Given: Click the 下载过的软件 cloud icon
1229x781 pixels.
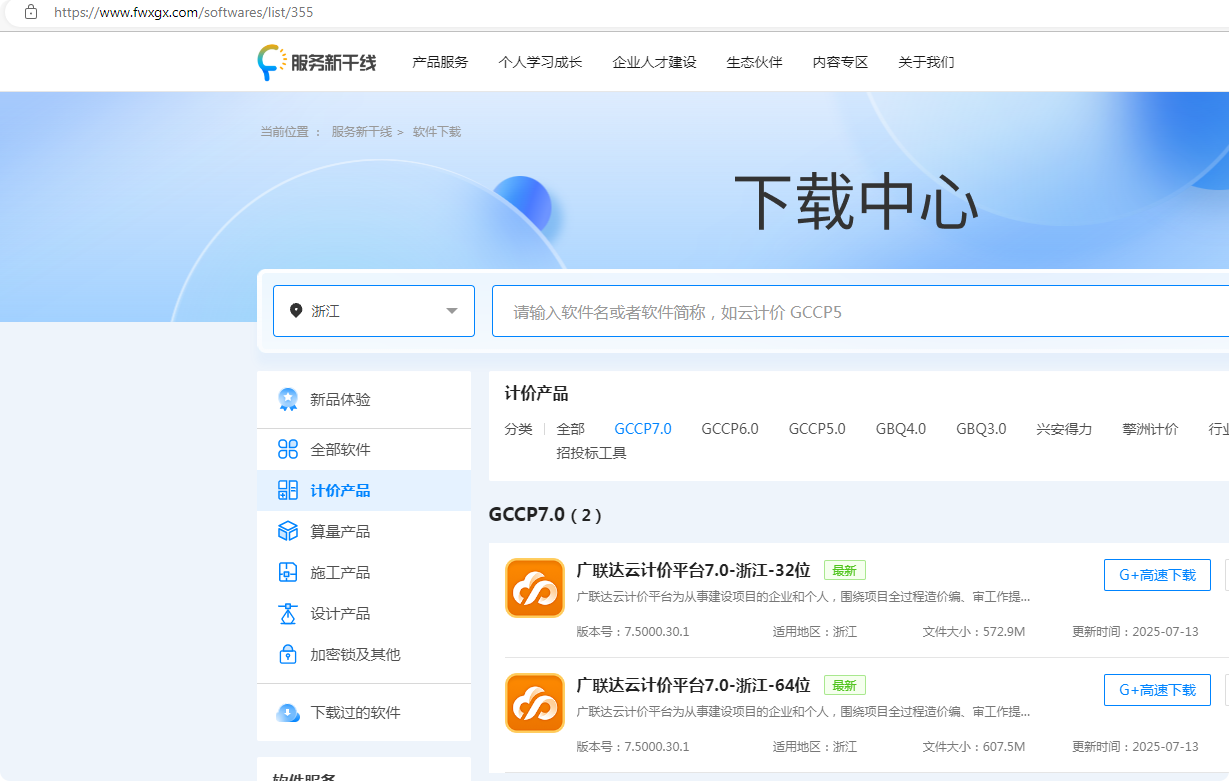Looking at the screenshot, I should (x=288, y=713).
